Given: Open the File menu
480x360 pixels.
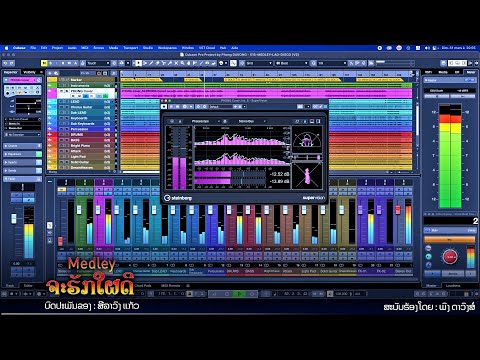Looking at the screenshot, I should coord(33,48).
